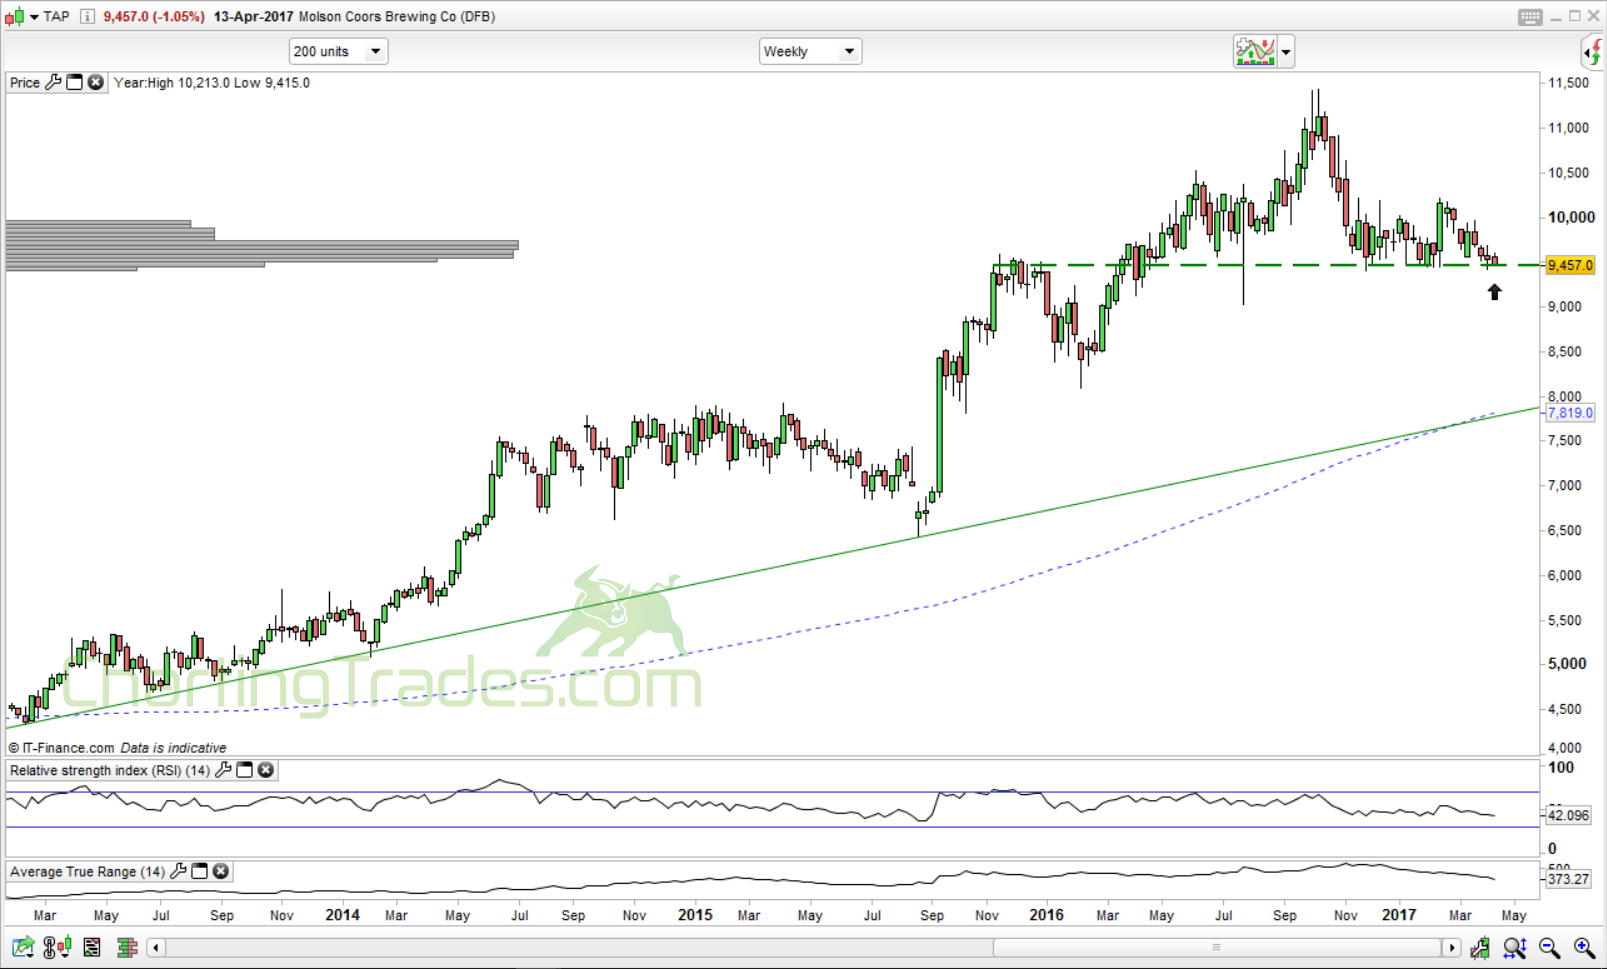Screen dimensions: 1607x969
Task: Click the zoom out magnifier icon
Action: (x=1549, y=947)
